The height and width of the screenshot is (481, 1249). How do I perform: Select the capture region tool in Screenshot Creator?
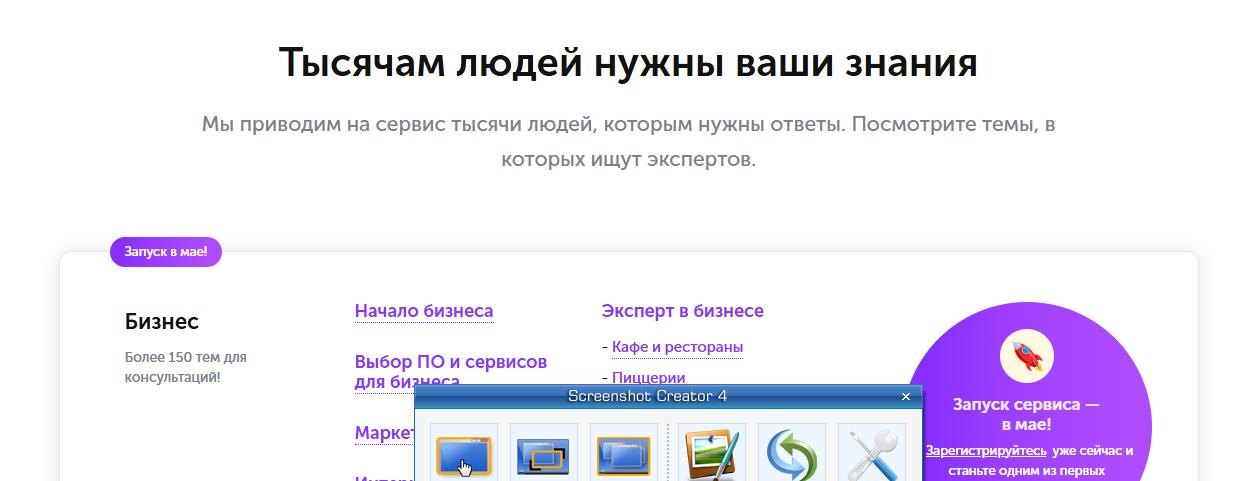tap(543, 453)
